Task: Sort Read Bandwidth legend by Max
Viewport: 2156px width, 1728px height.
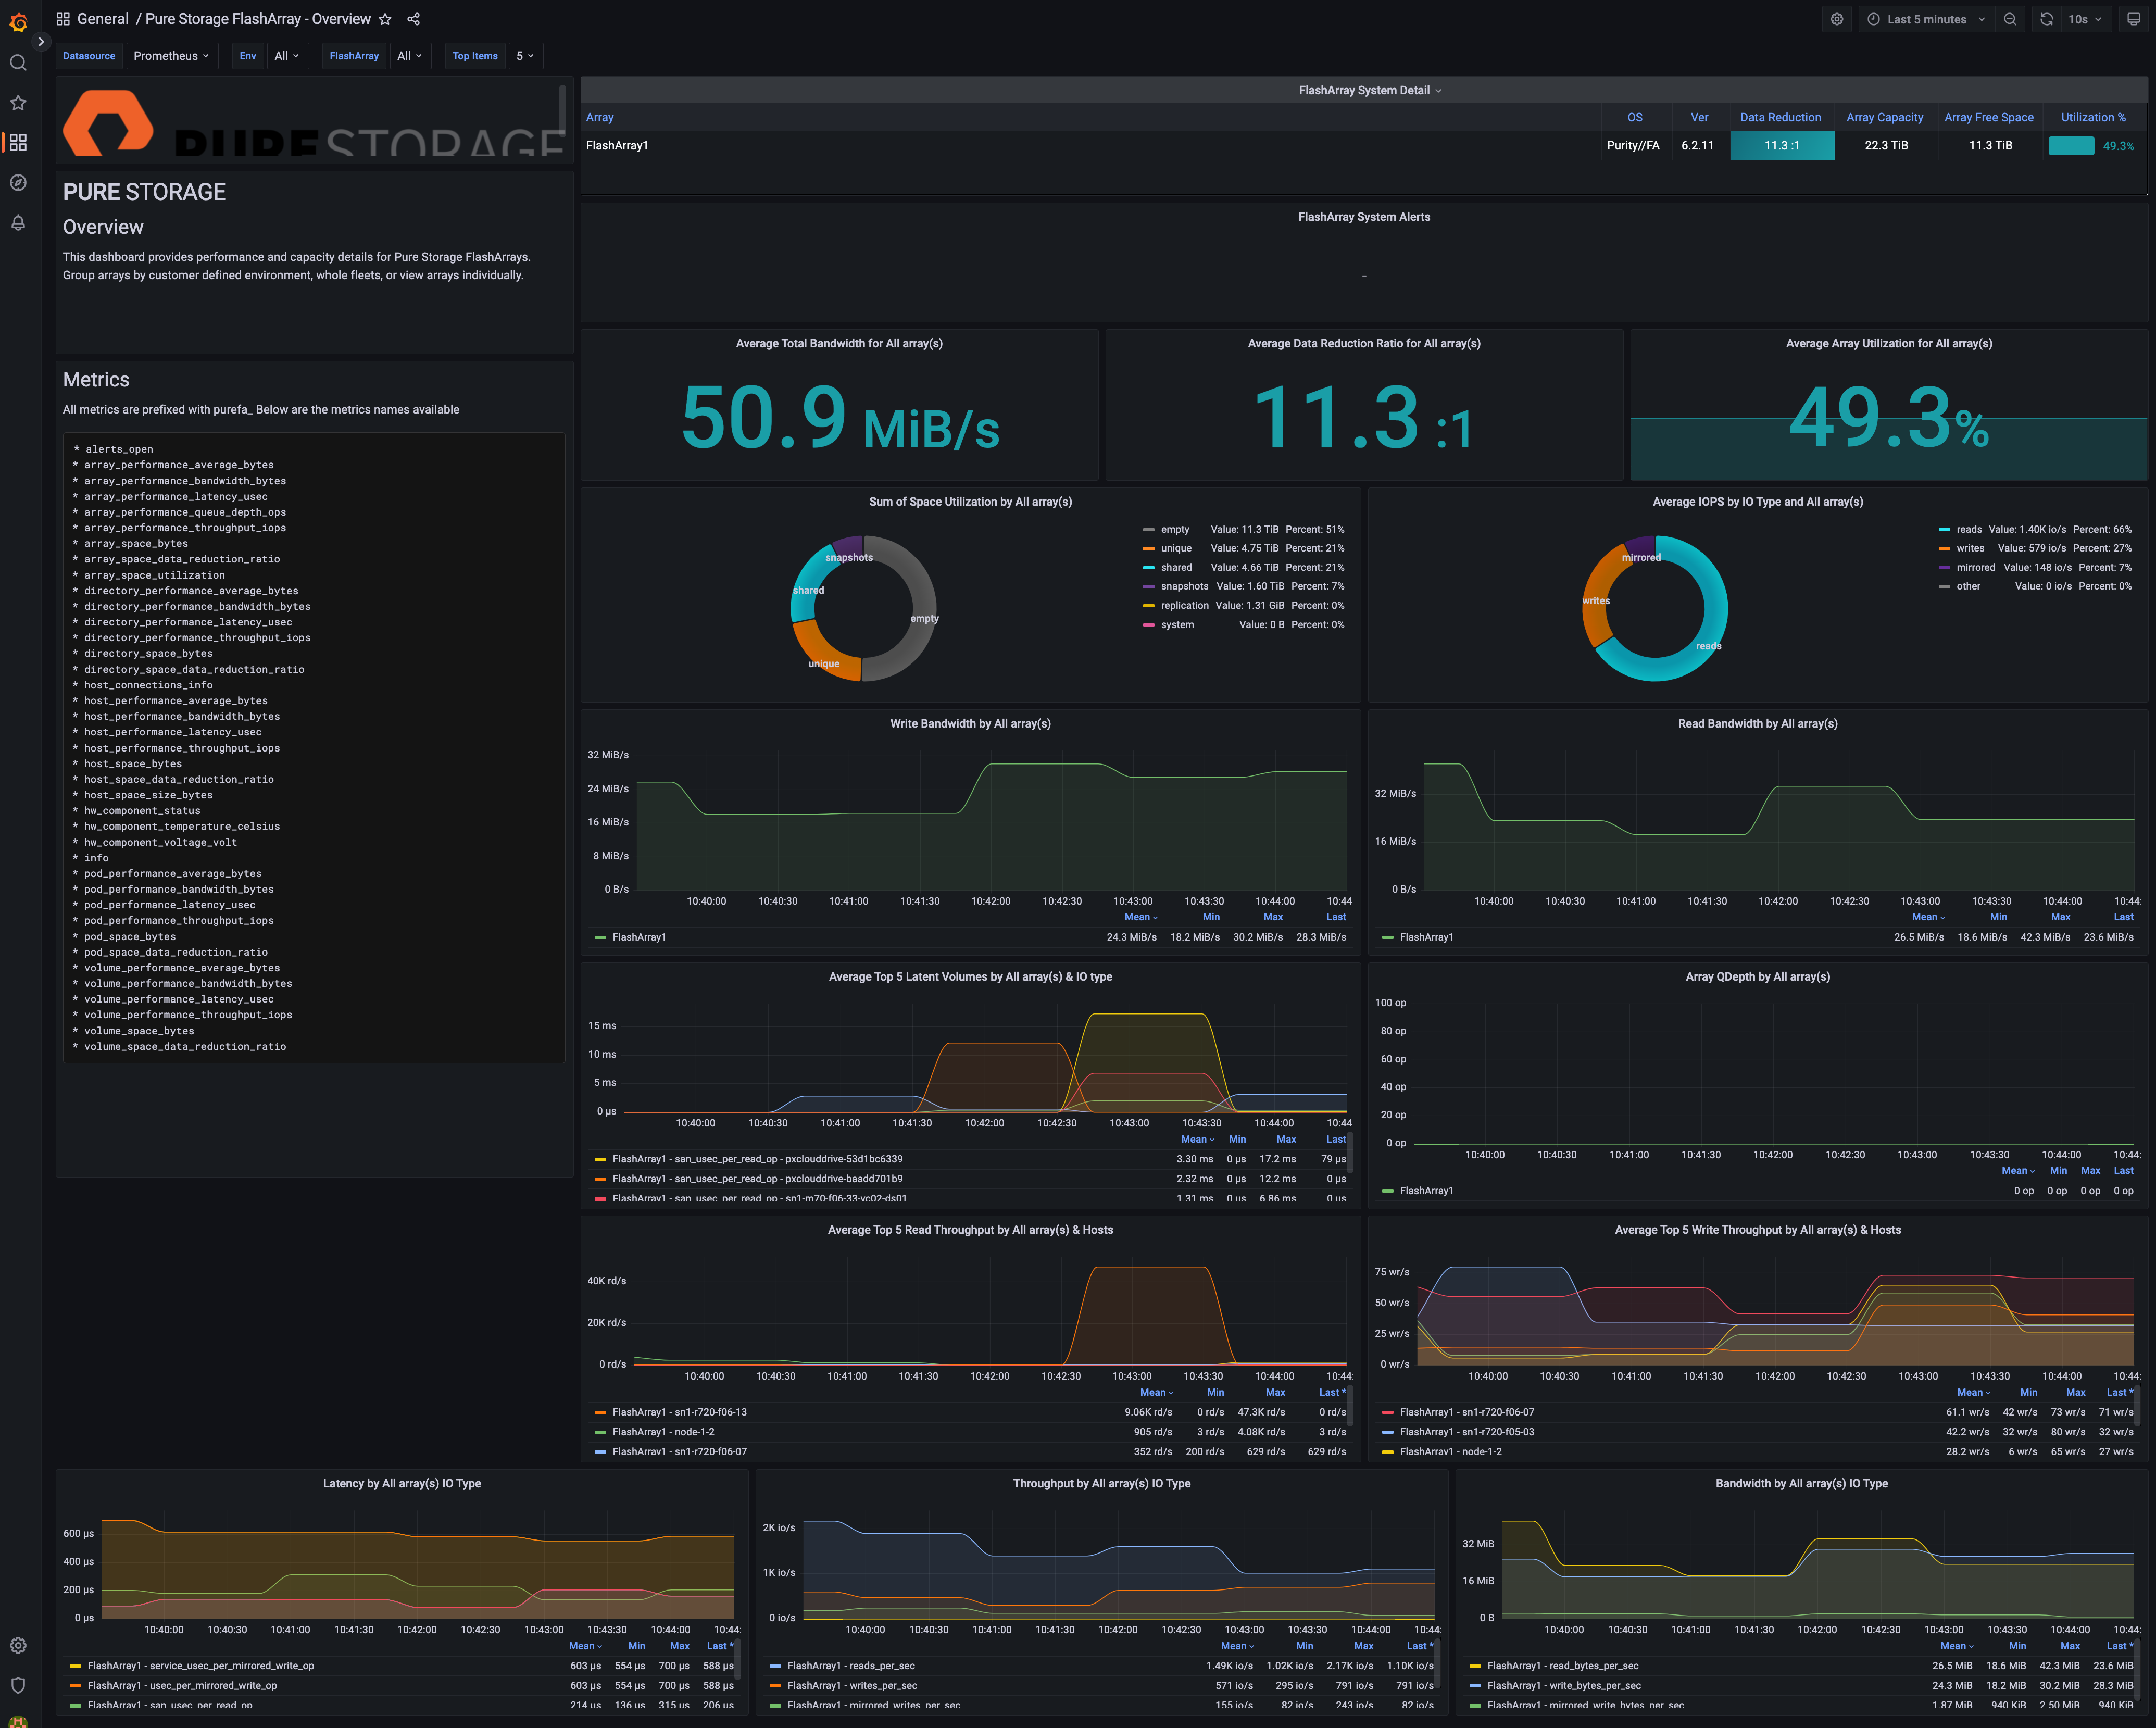Action: pyautogui.click(x=2060, y=917)
